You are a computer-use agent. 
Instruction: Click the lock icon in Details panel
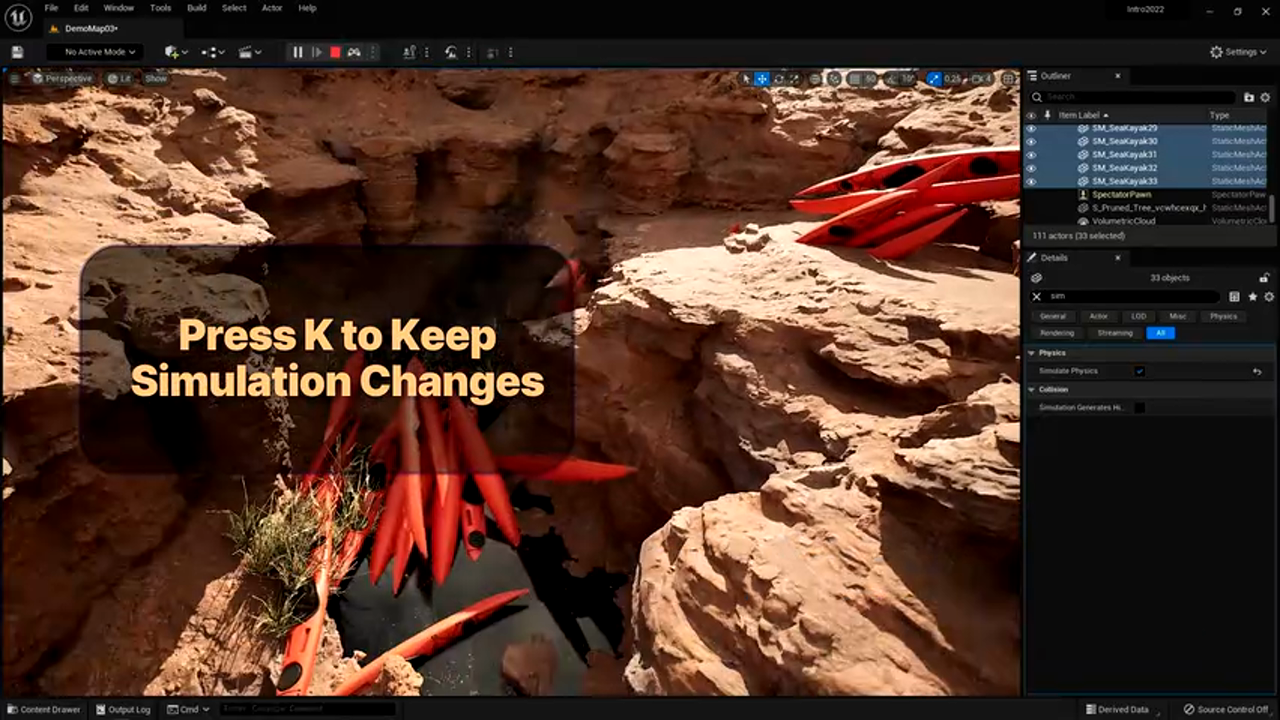pos(1265,278)
